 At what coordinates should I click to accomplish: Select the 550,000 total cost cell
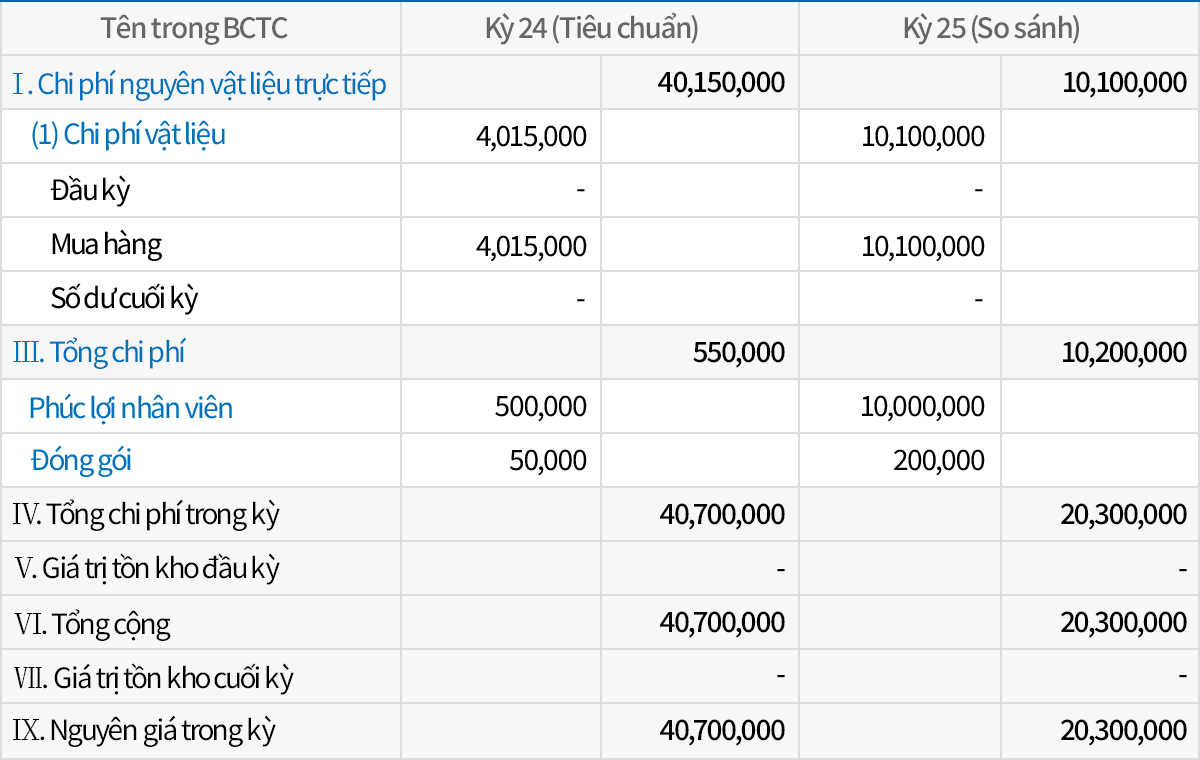click(x=738, y=353)
